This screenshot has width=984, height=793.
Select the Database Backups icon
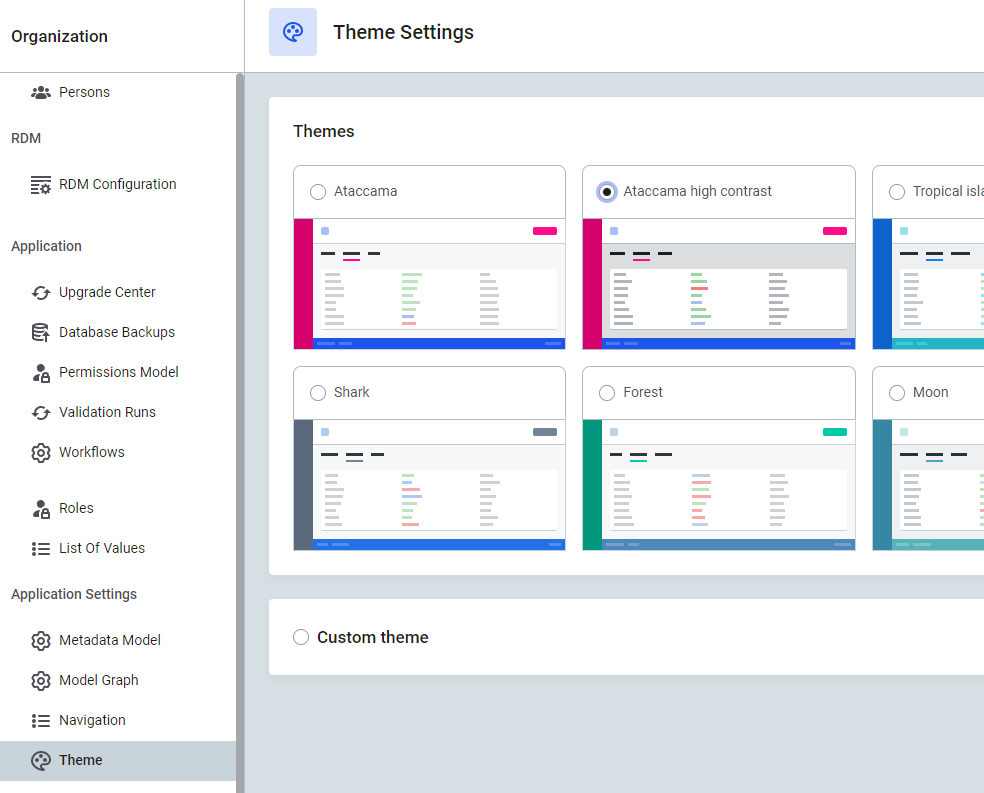[x=40, y=332]
